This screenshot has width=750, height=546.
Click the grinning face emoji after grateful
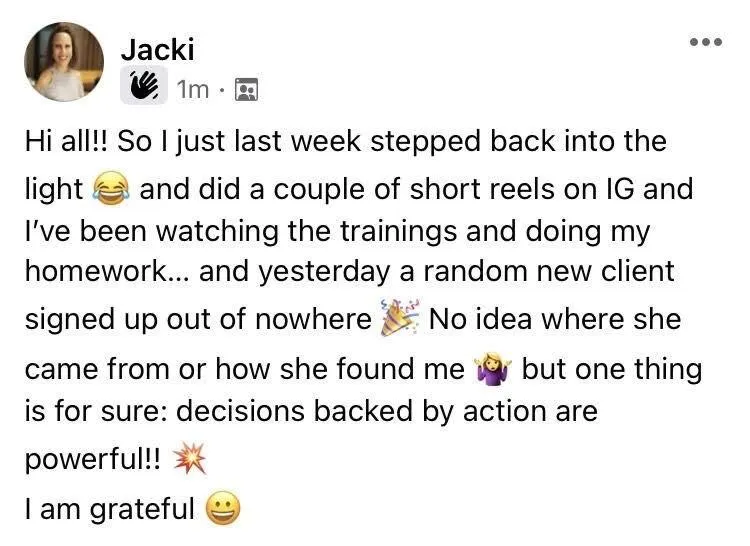coord(223,508)
